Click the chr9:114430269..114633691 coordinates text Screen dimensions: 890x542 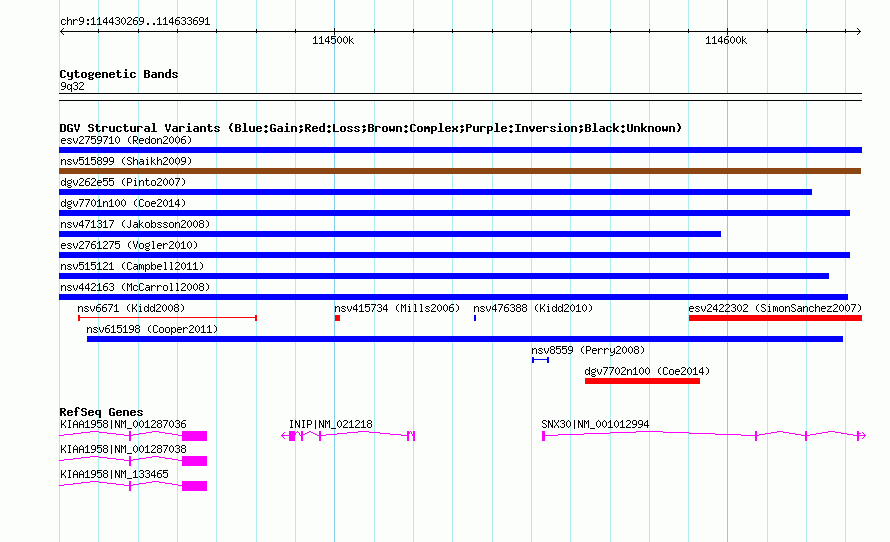pyautogui.click(x=135, y=22)
